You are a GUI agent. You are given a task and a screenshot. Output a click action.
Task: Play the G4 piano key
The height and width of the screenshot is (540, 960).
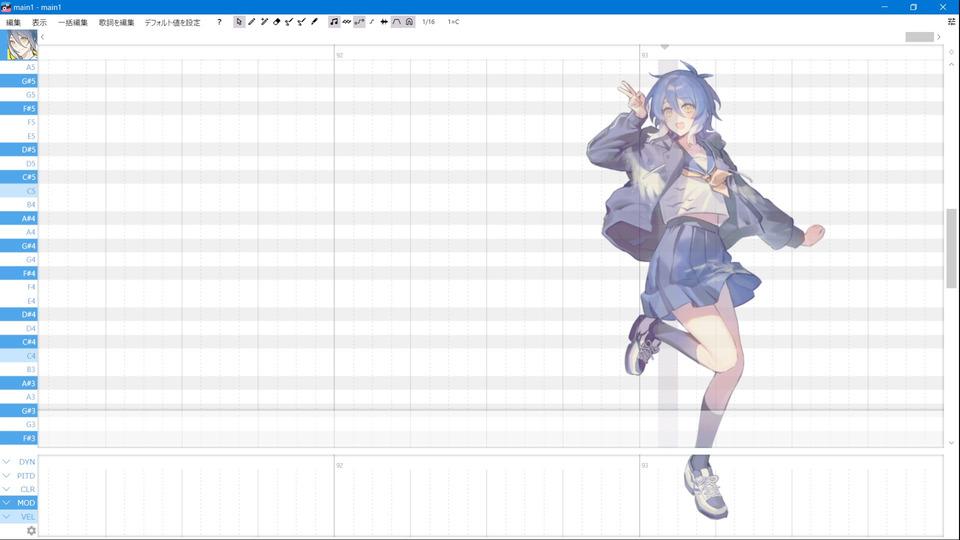point(18,260)
